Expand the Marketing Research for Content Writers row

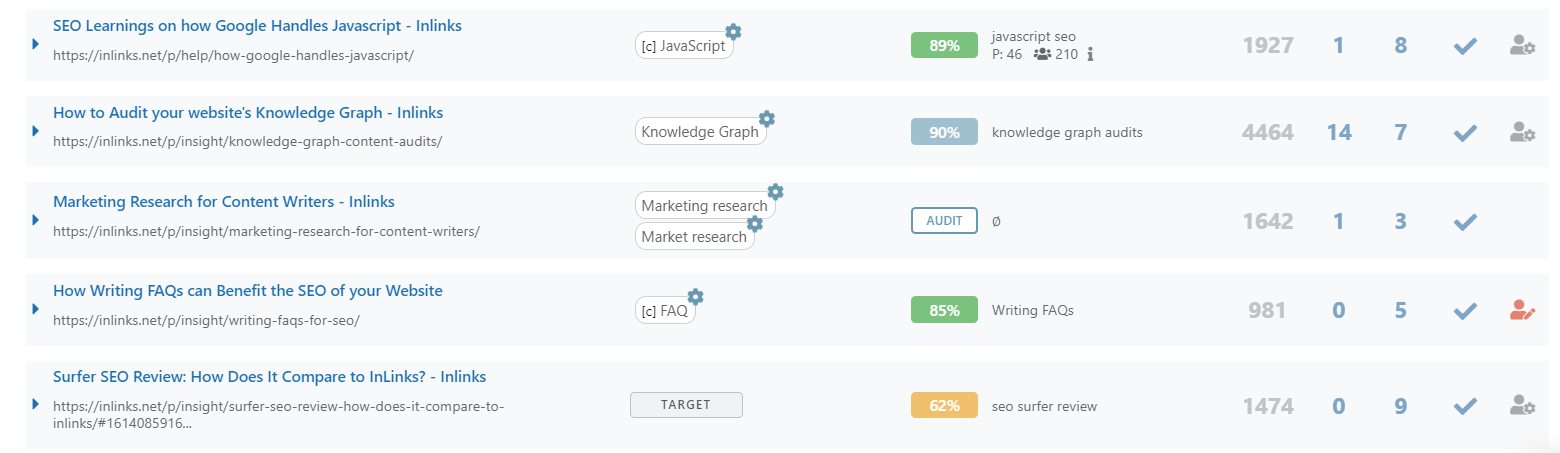click(x=35, y=219)
